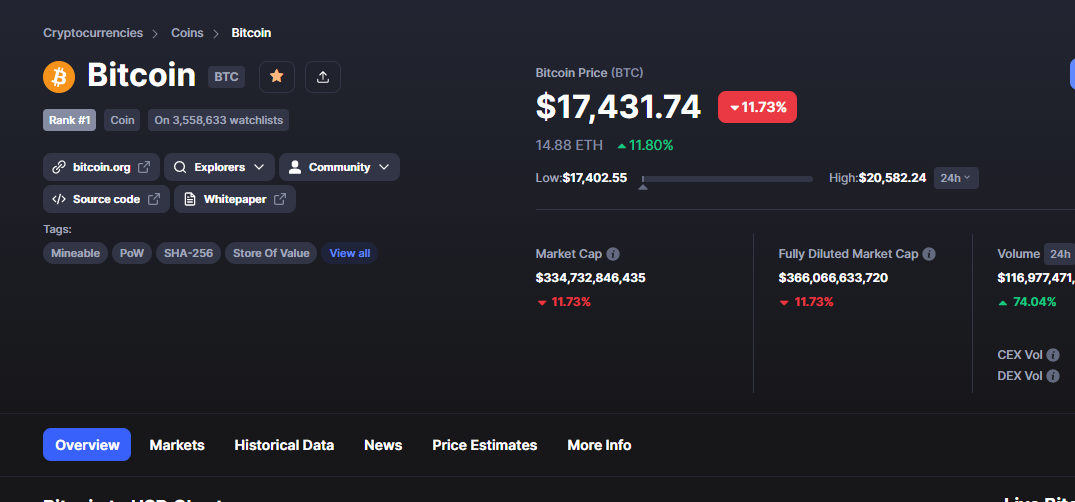
Task: Click the Market Cap info icon
Action: click(x=614, y=254)
